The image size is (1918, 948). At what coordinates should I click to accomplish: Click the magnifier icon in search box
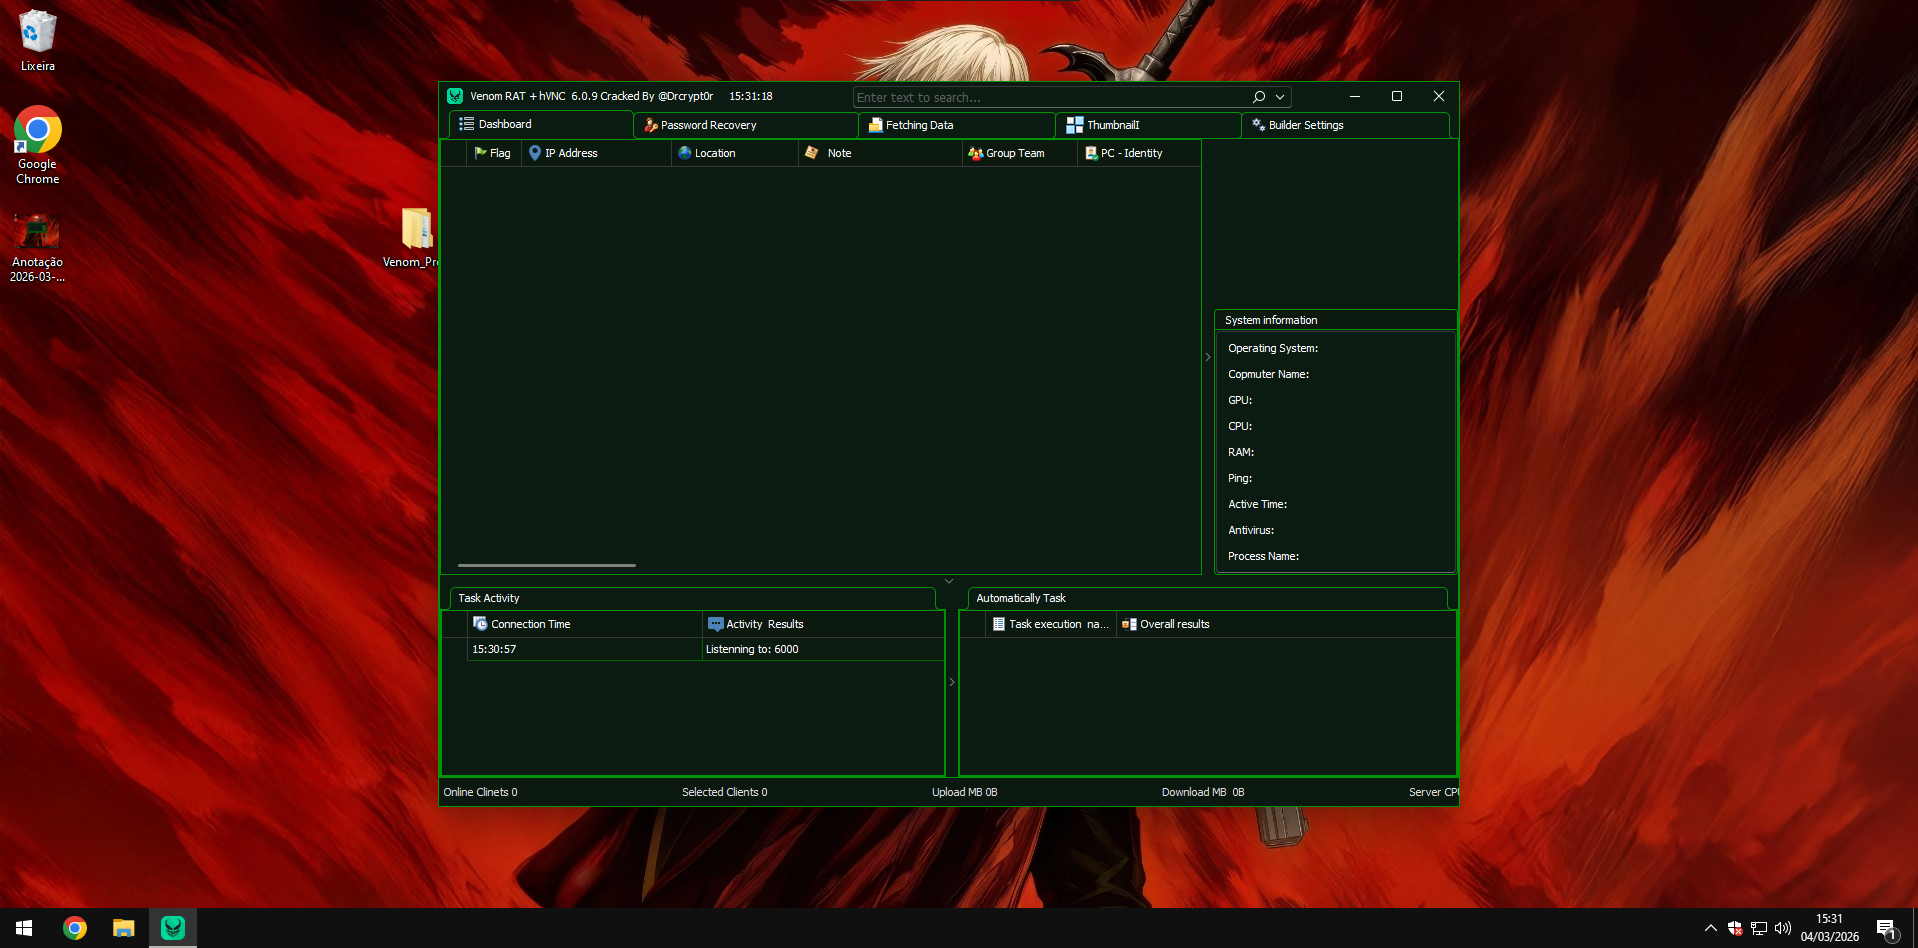click(1259, 97)
